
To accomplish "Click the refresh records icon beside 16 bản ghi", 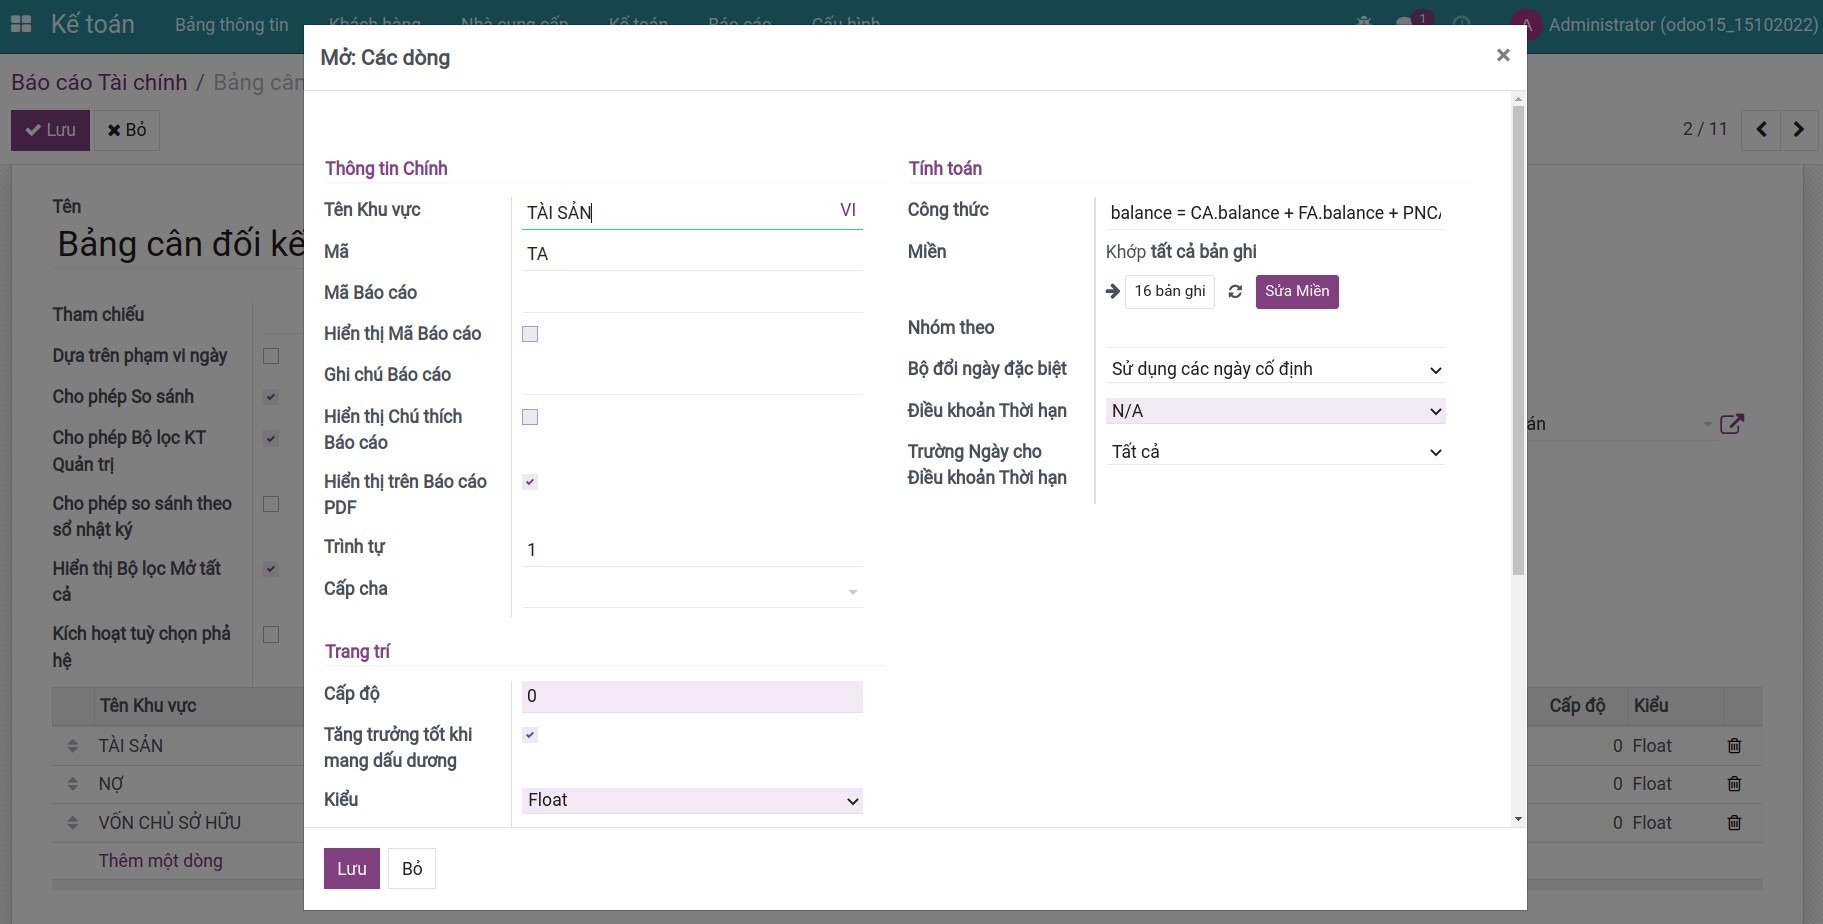I will pyautogui.click(x=1235, y=291).
